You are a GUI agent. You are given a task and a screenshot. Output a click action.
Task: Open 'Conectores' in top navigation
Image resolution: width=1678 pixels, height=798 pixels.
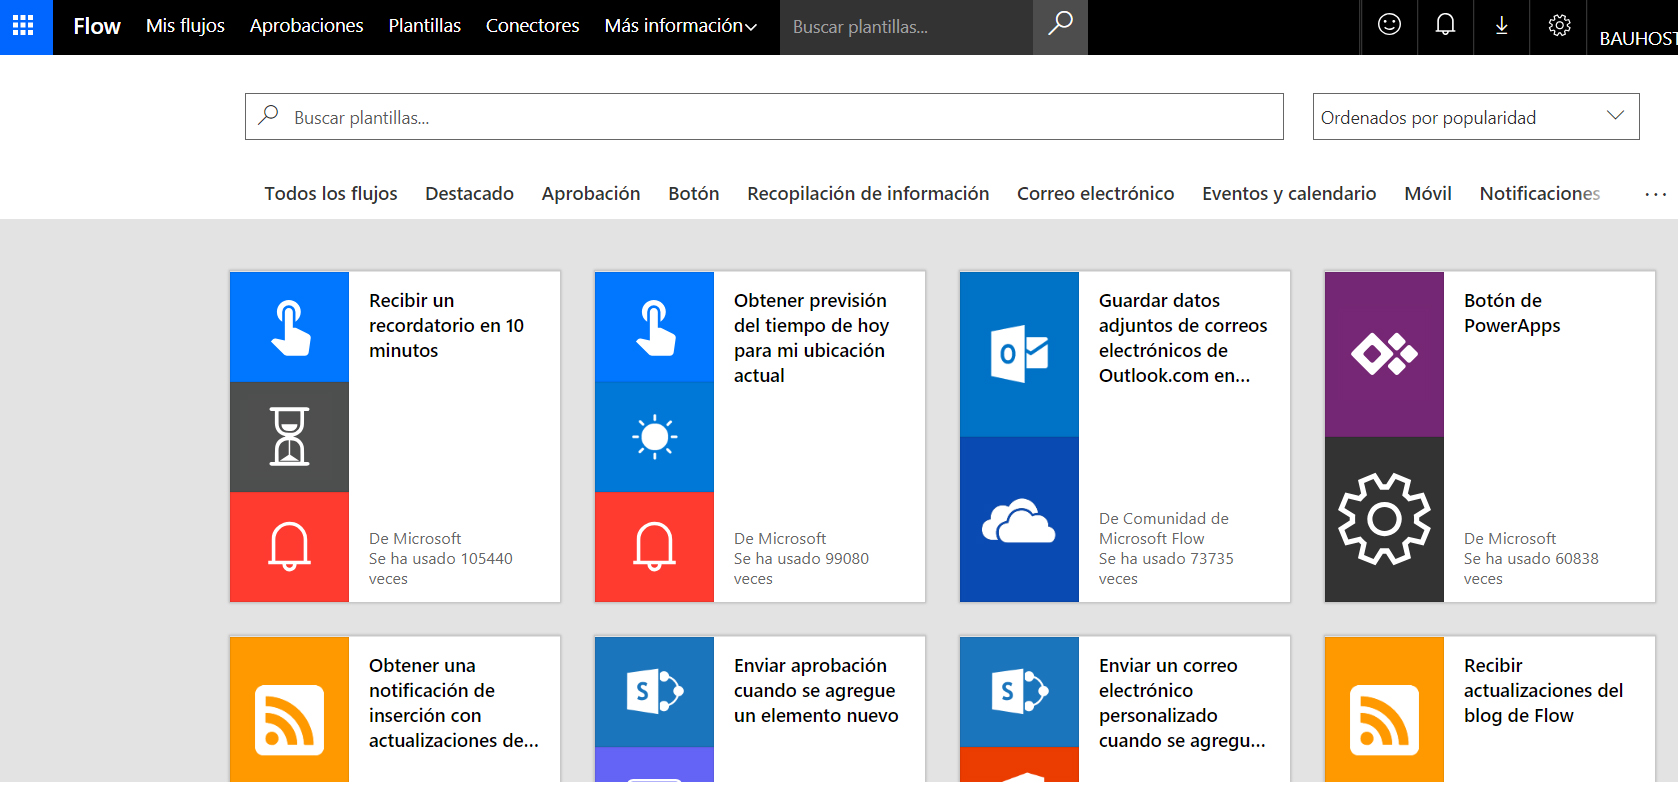click(532, 26)
